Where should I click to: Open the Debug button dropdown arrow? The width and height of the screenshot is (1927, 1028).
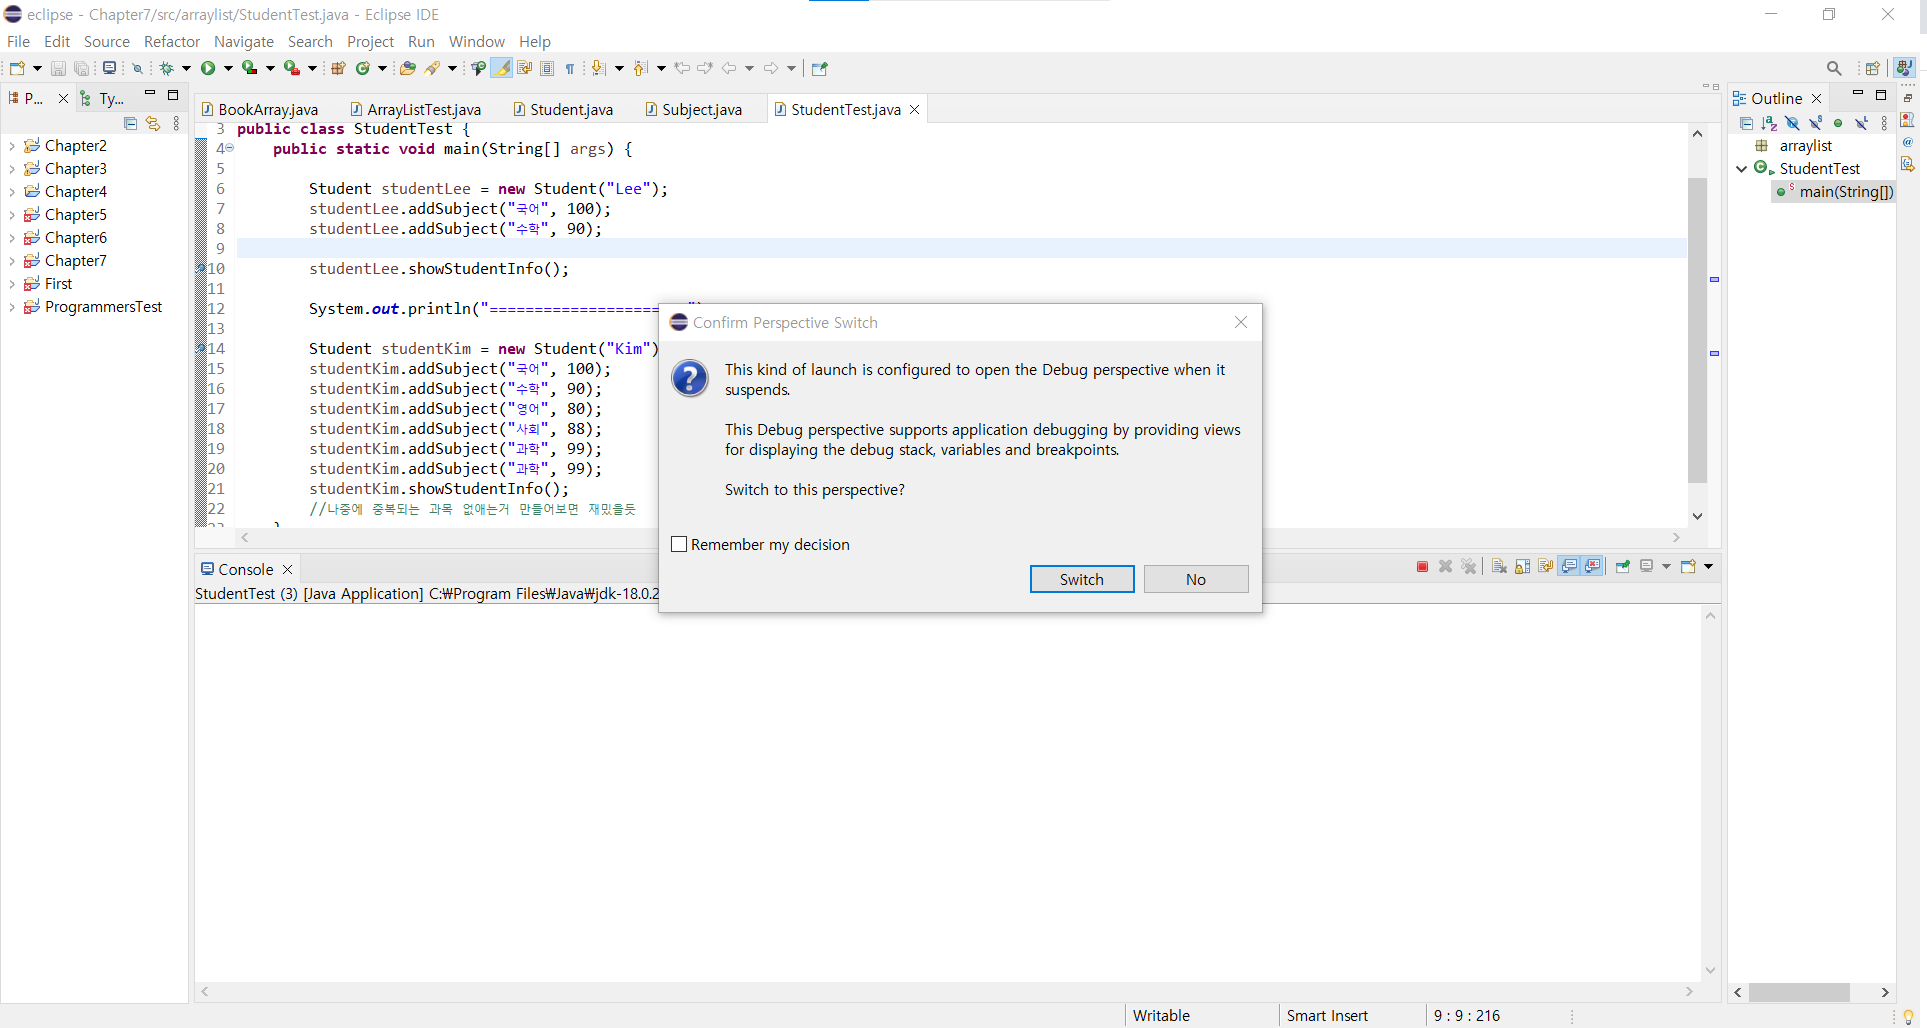click(x=186, y=68)
